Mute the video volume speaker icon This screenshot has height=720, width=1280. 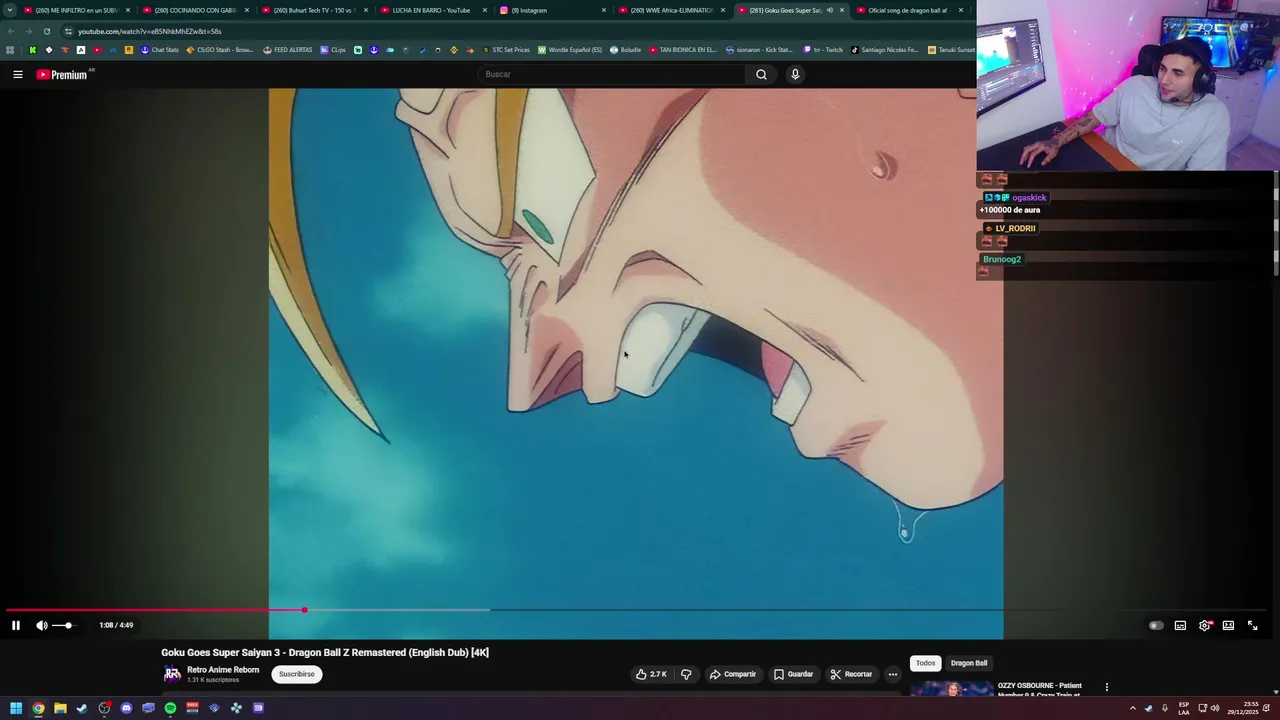pyautogui.click(x=42, y=625)
